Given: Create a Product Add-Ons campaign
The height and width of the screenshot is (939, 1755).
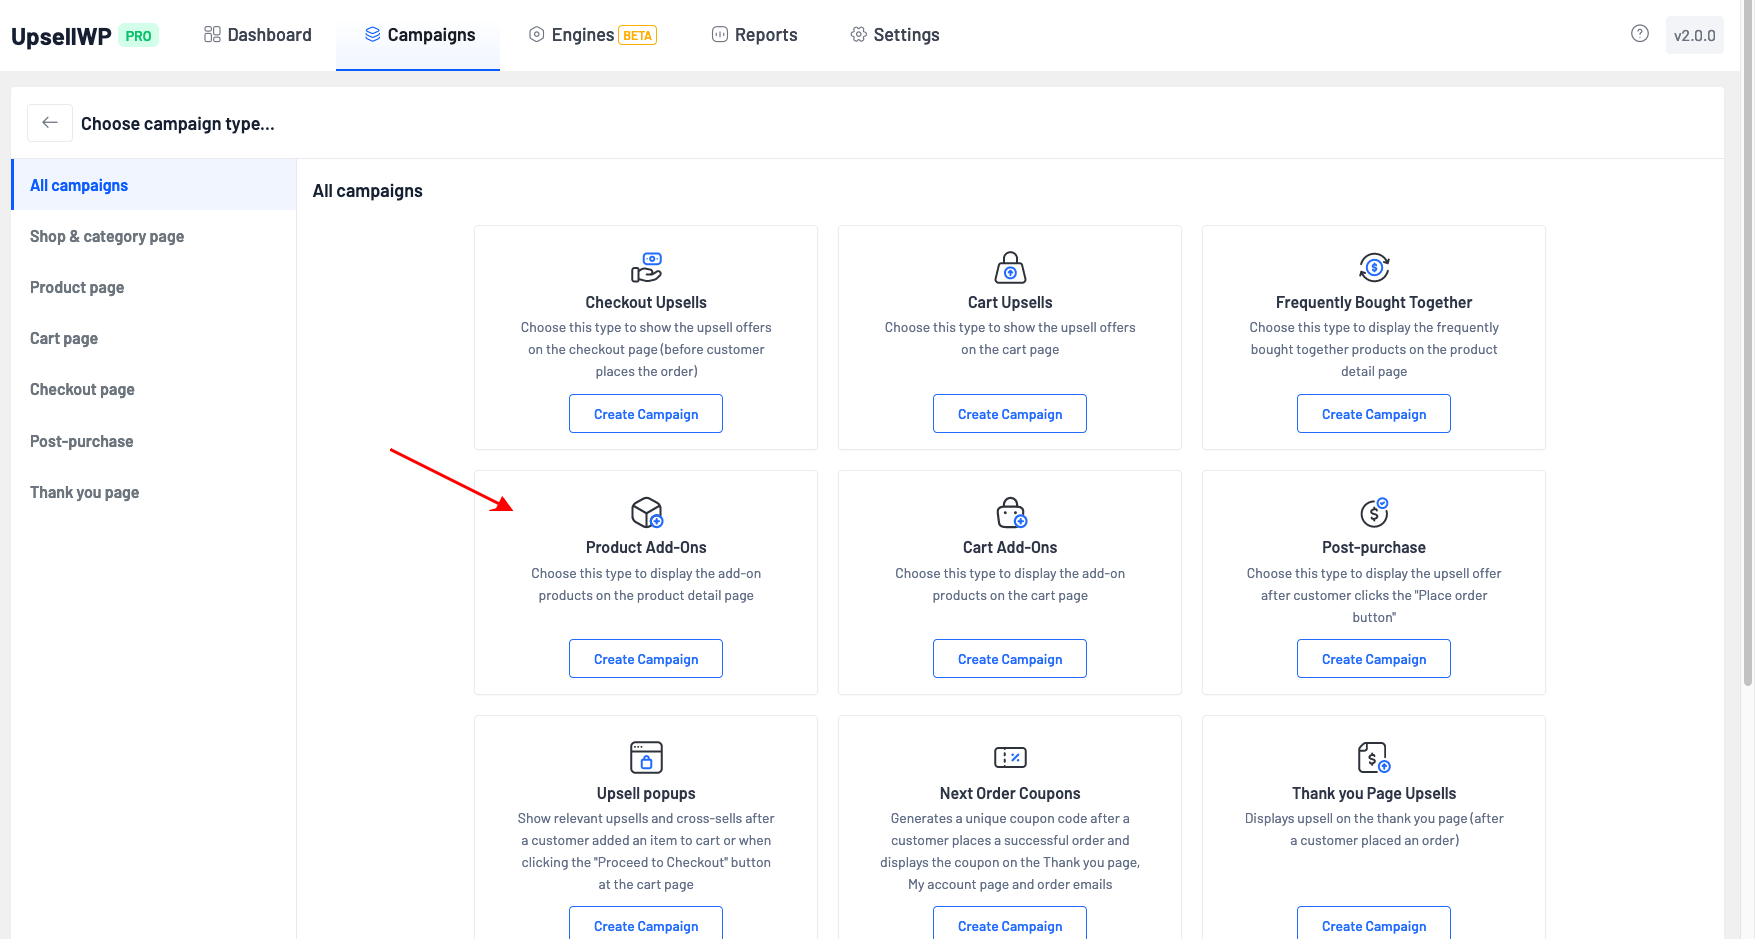Looking at the screenshot, I should [646, 659].
